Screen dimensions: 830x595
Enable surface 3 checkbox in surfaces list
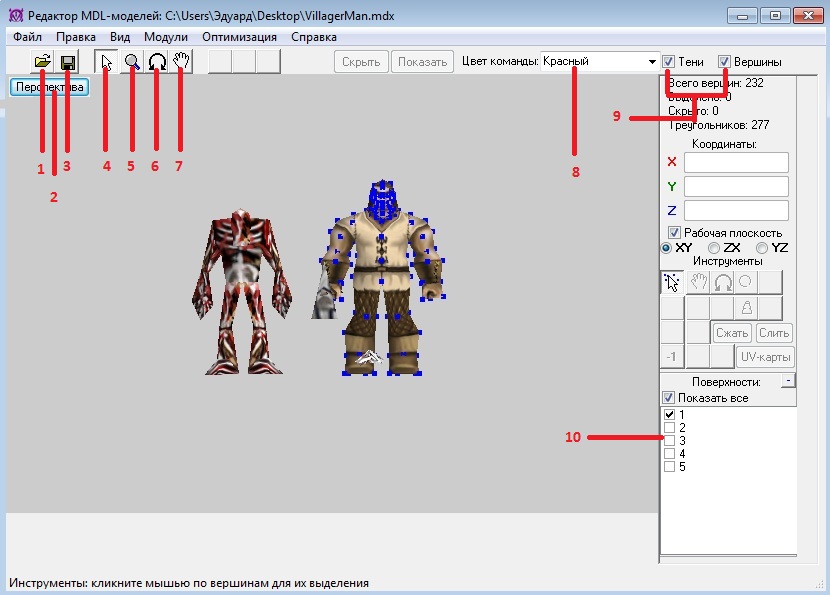(669, 440)
